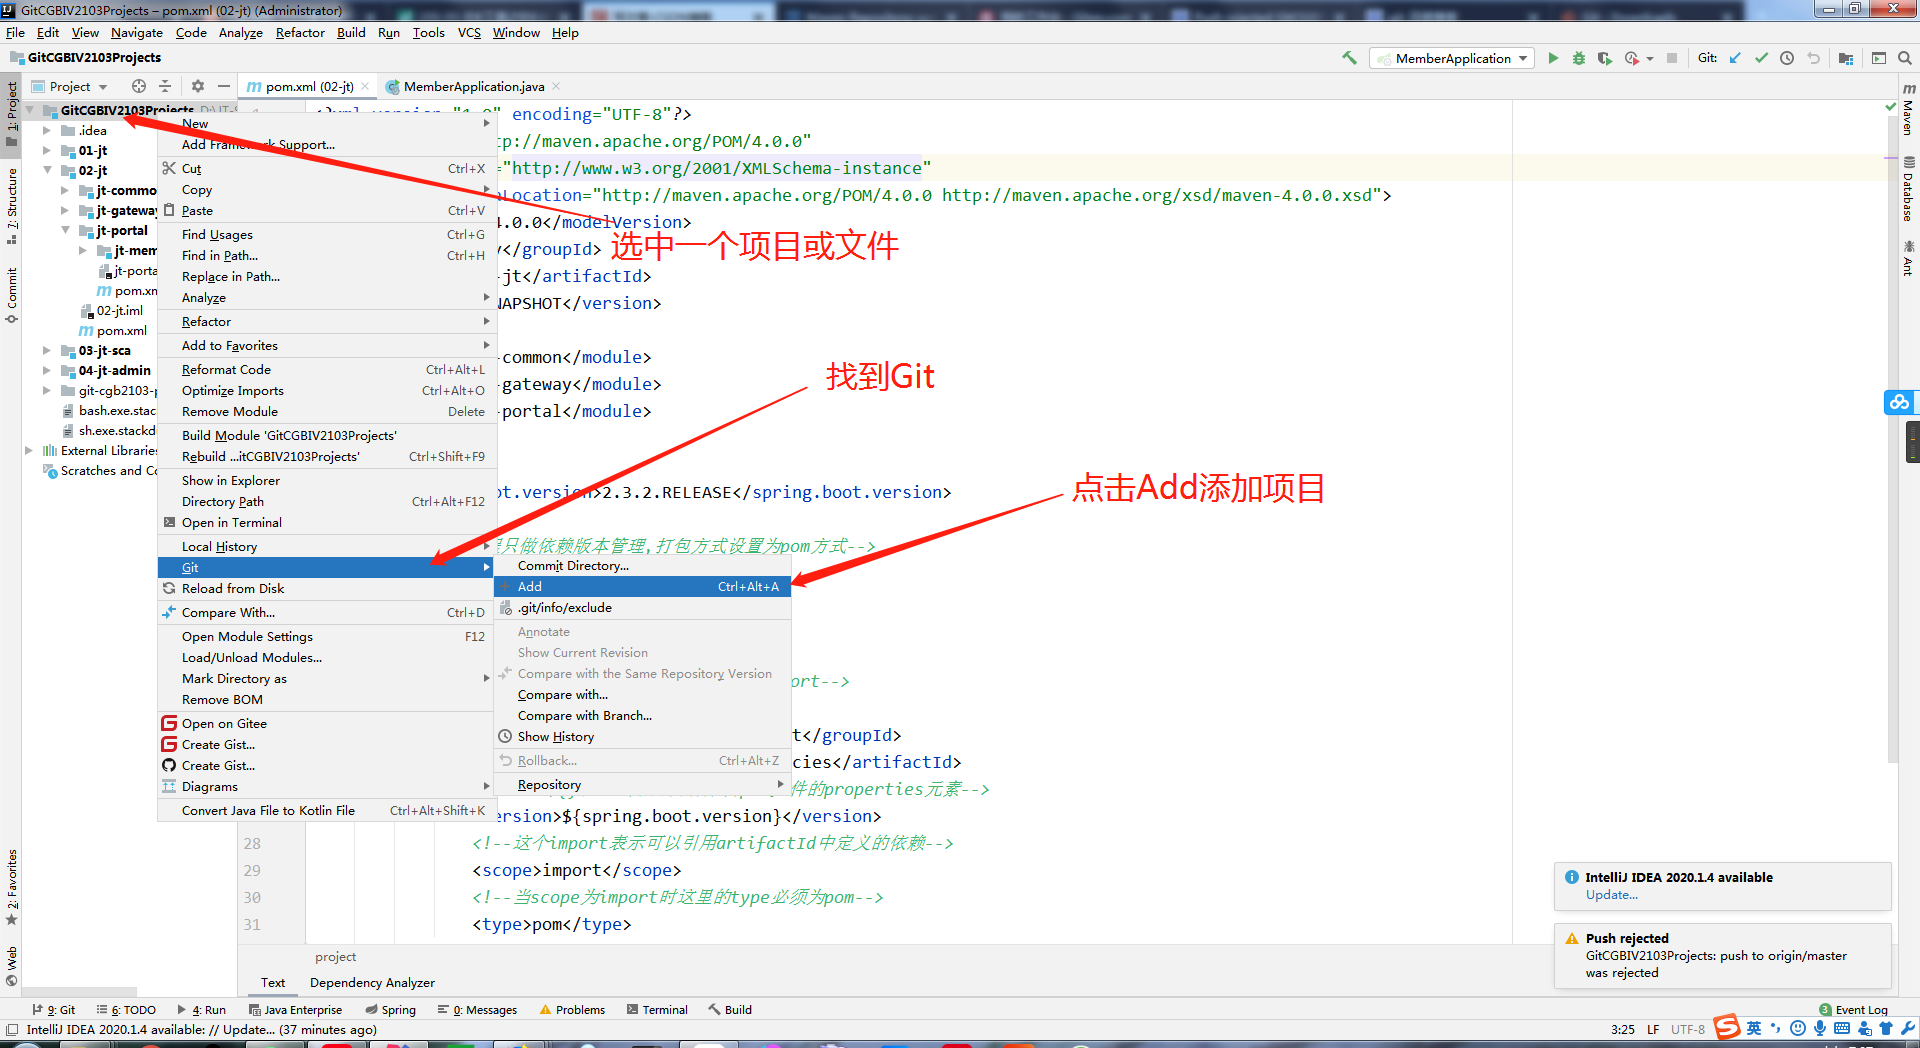Select the Git entry in context menu
The height and width of the screenshot is (1048, 1920).
click(x=326, y=567)
